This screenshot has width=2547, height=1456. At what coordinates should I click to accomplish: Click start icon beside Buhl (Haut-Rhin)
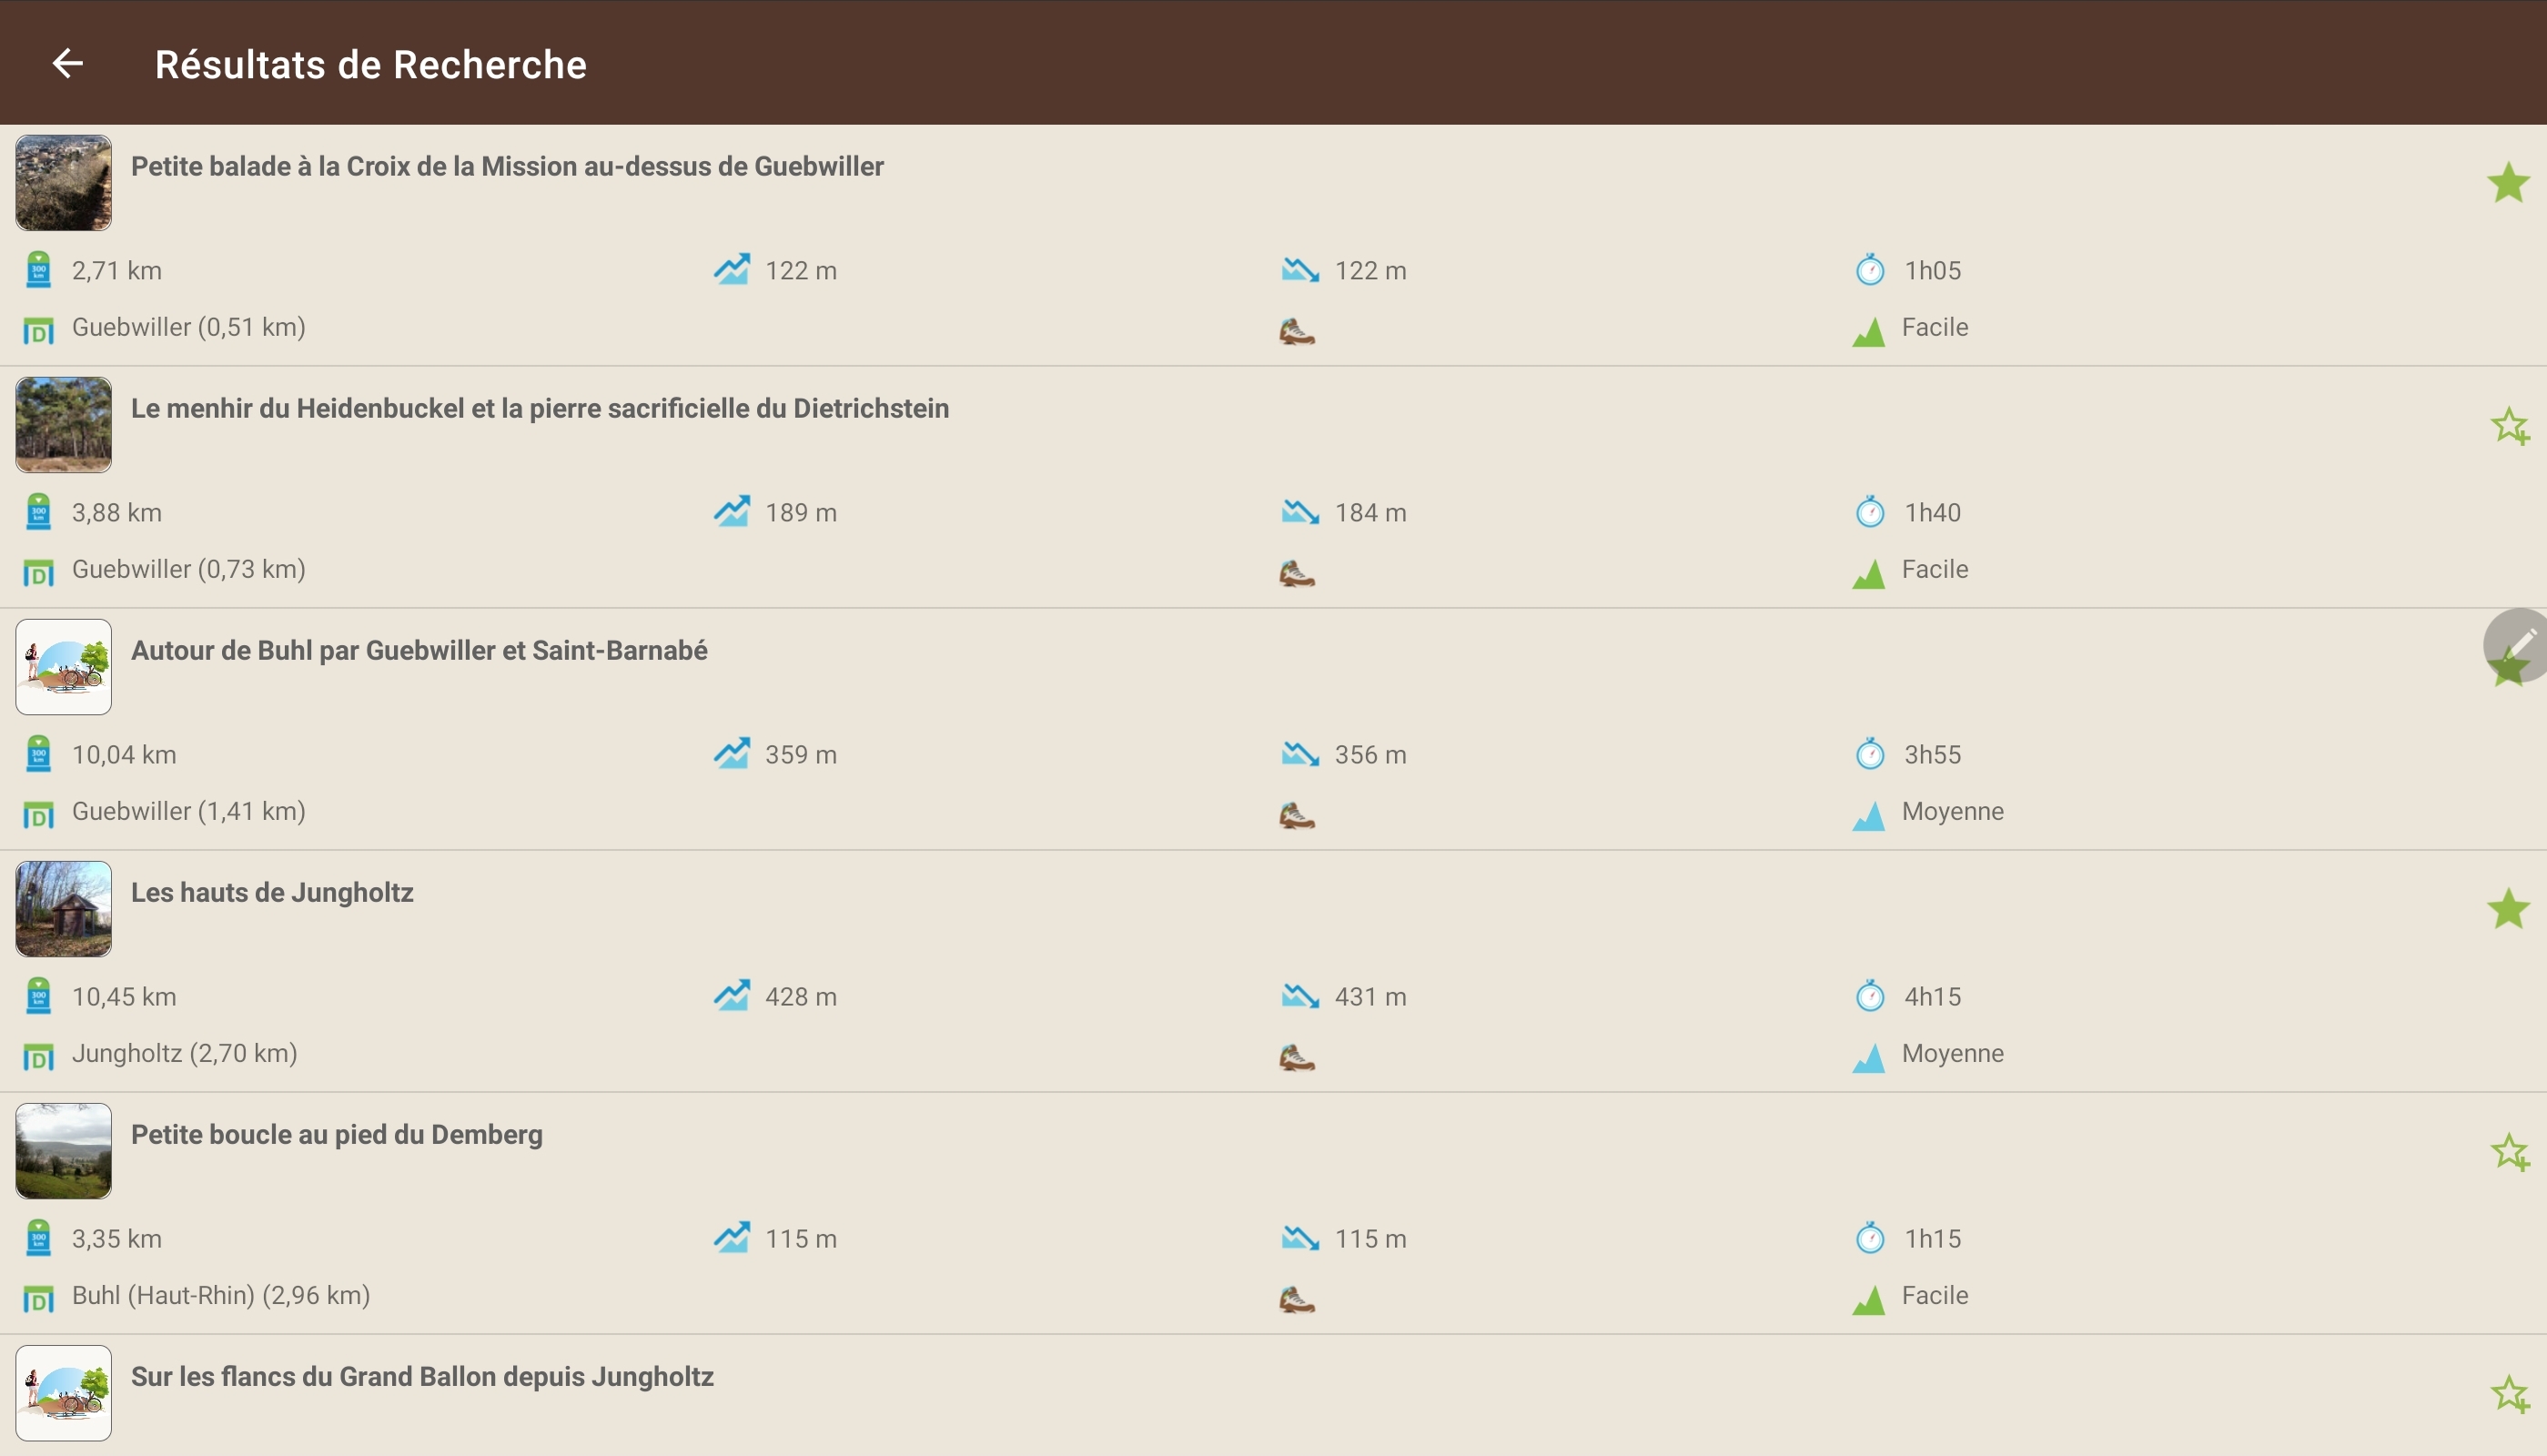point(38,1299)
